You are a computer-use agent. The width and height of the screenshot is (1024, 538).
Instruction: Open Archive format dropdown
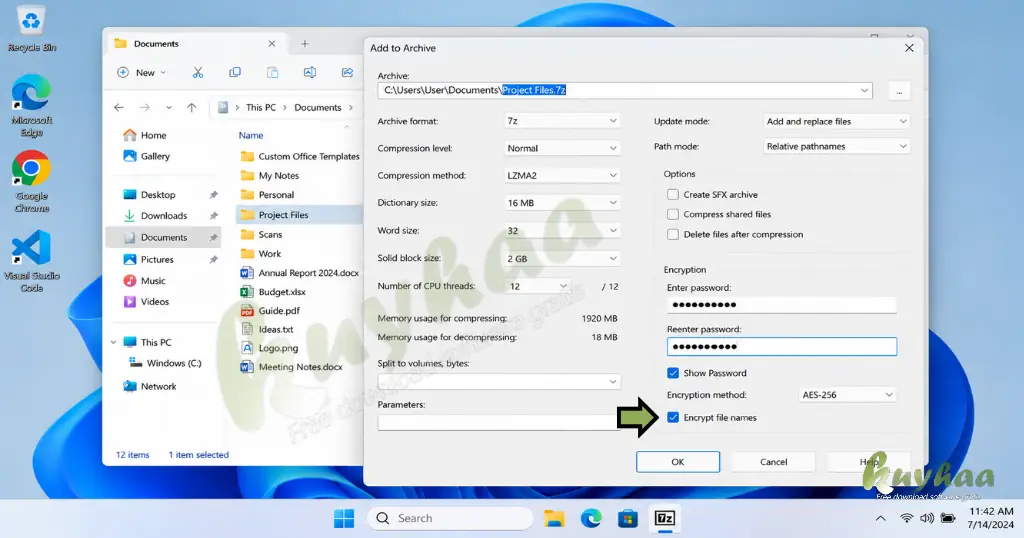562,121
